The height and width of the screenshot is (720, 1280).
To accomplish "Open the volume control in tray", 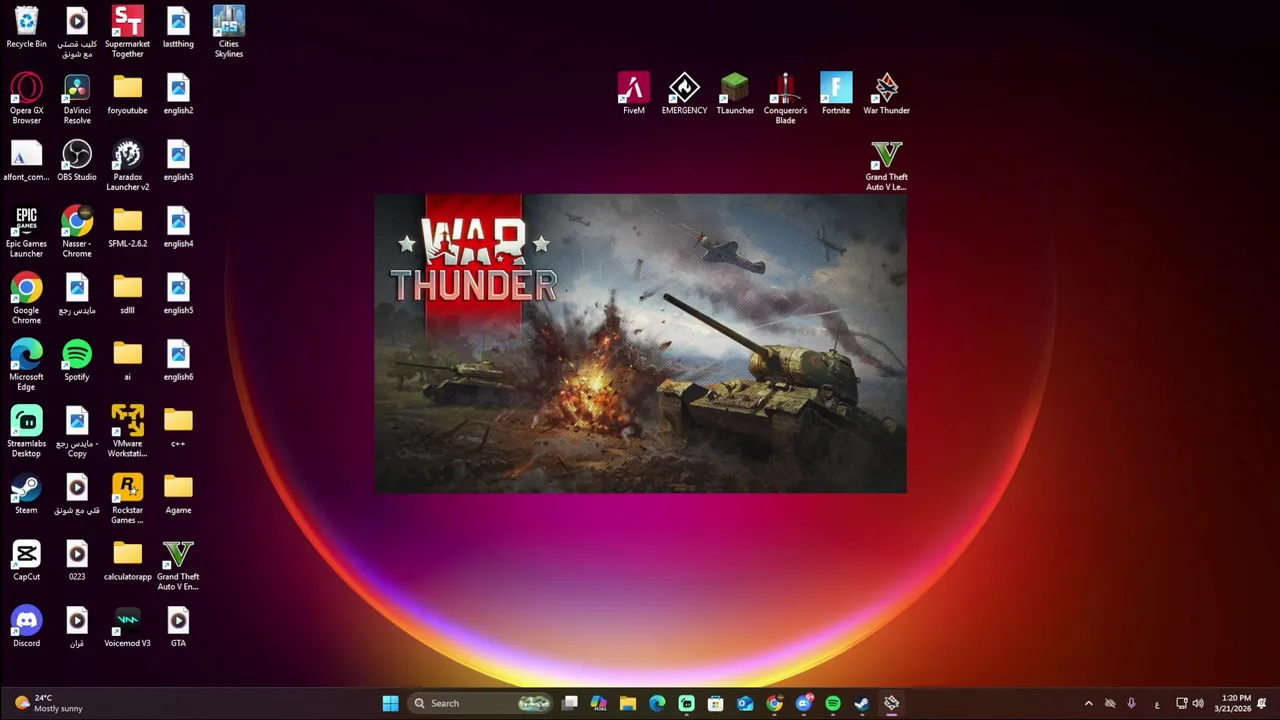I will pos(1198,703).
